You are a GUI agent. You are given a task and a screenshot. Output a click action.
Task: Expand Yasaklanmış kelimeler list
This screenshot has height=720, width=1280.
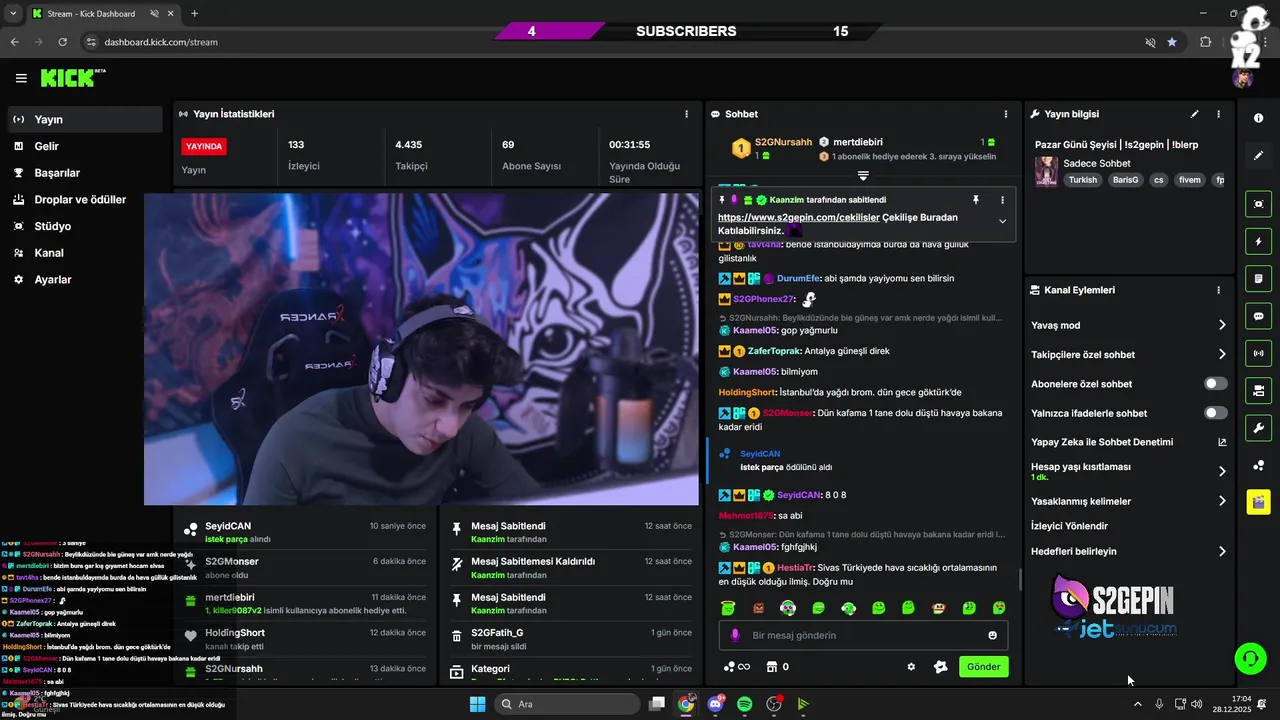[1128, 501]
